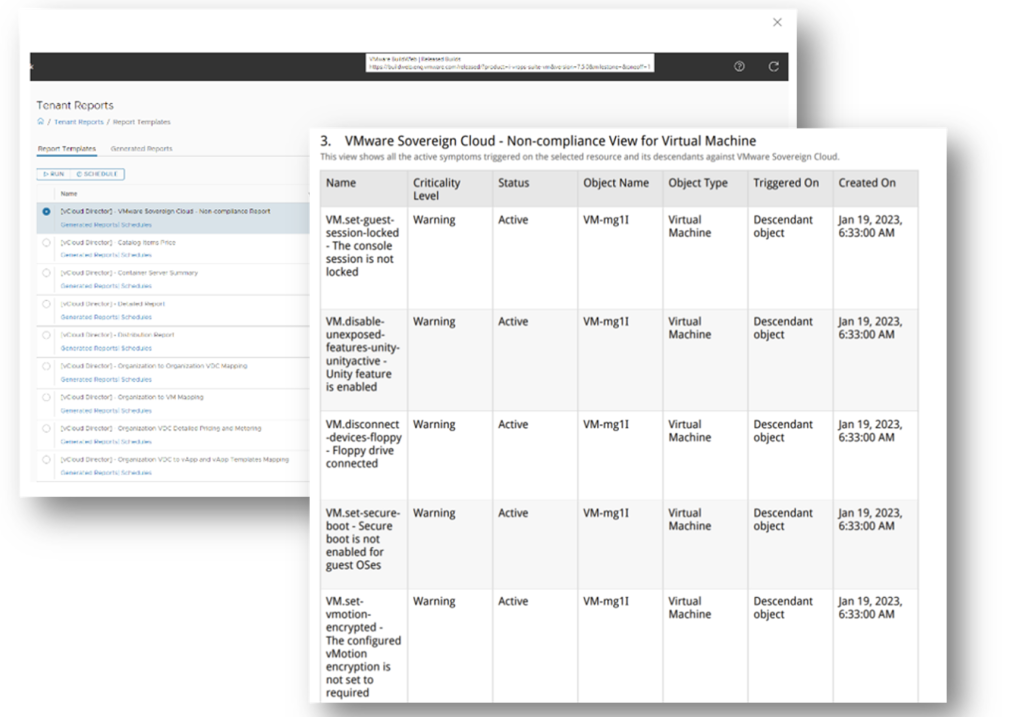This screenshot has width=1024, height=717.
Task: Choose the Distribution Report radio button
Action: pos(46,335)
